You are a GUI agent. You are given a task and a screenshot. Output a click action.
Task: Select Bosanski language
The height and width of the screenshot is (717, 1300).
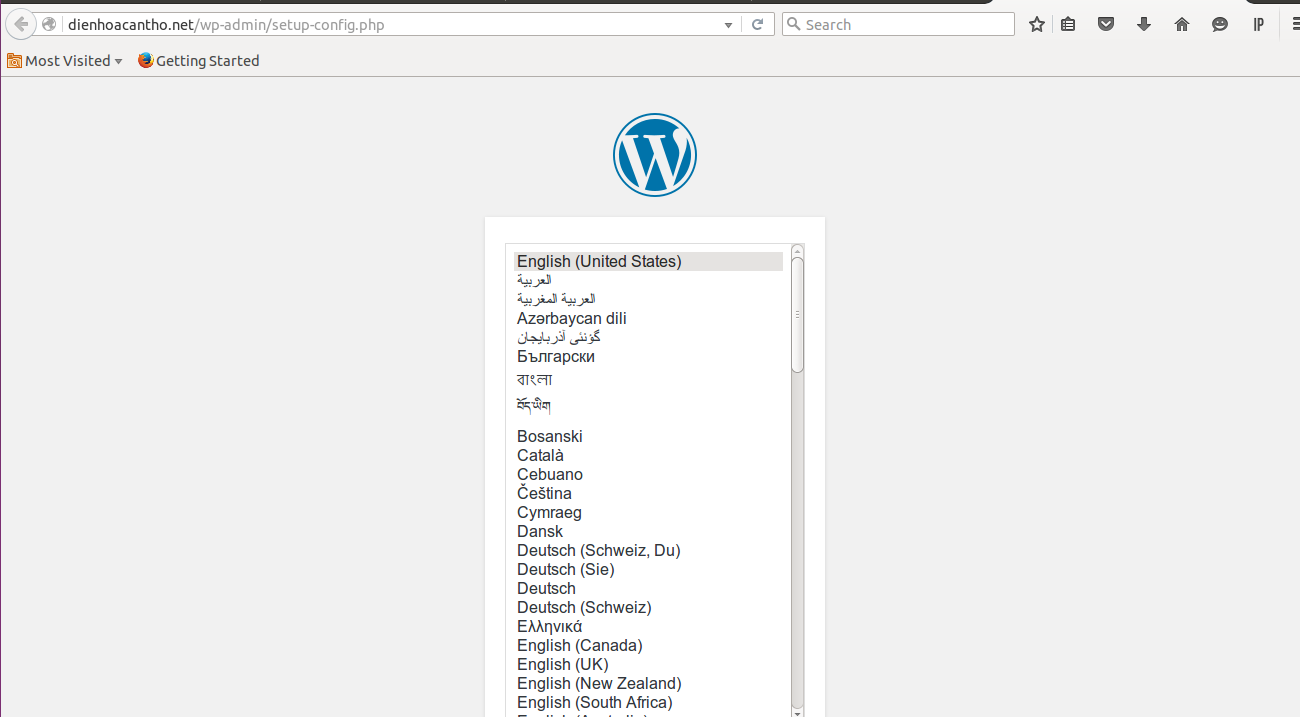point(648,437)
